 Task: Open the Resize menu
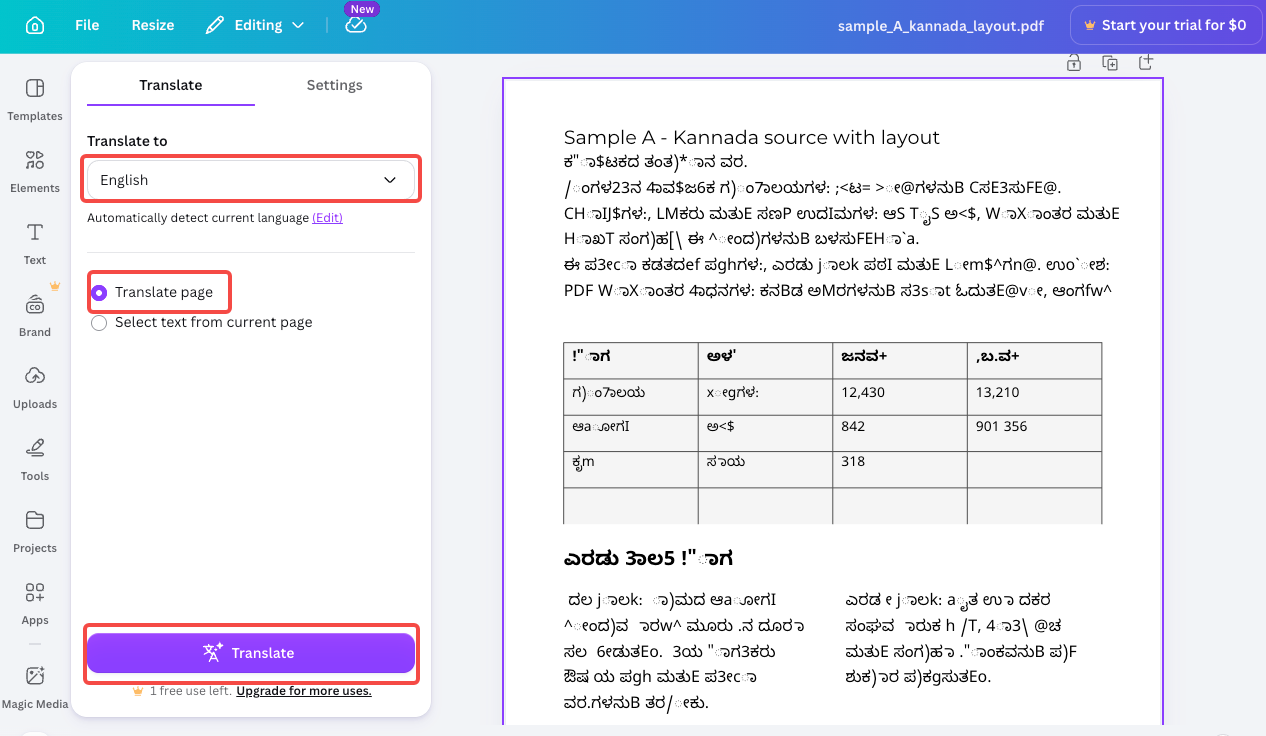pyautogui.click(x=153, y=25)
